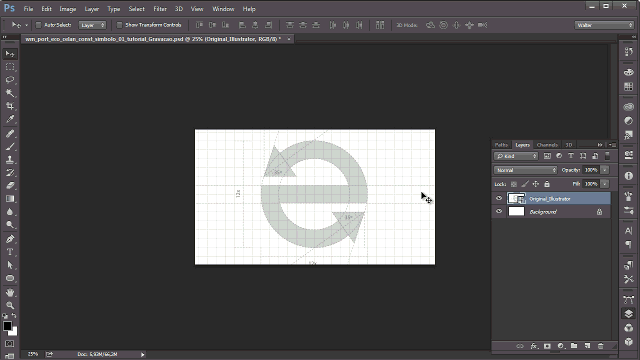Image resolution: width=640 pixels, height=360 pixels.
Task: Select the Move tool in toolbox
Action: 10,54
